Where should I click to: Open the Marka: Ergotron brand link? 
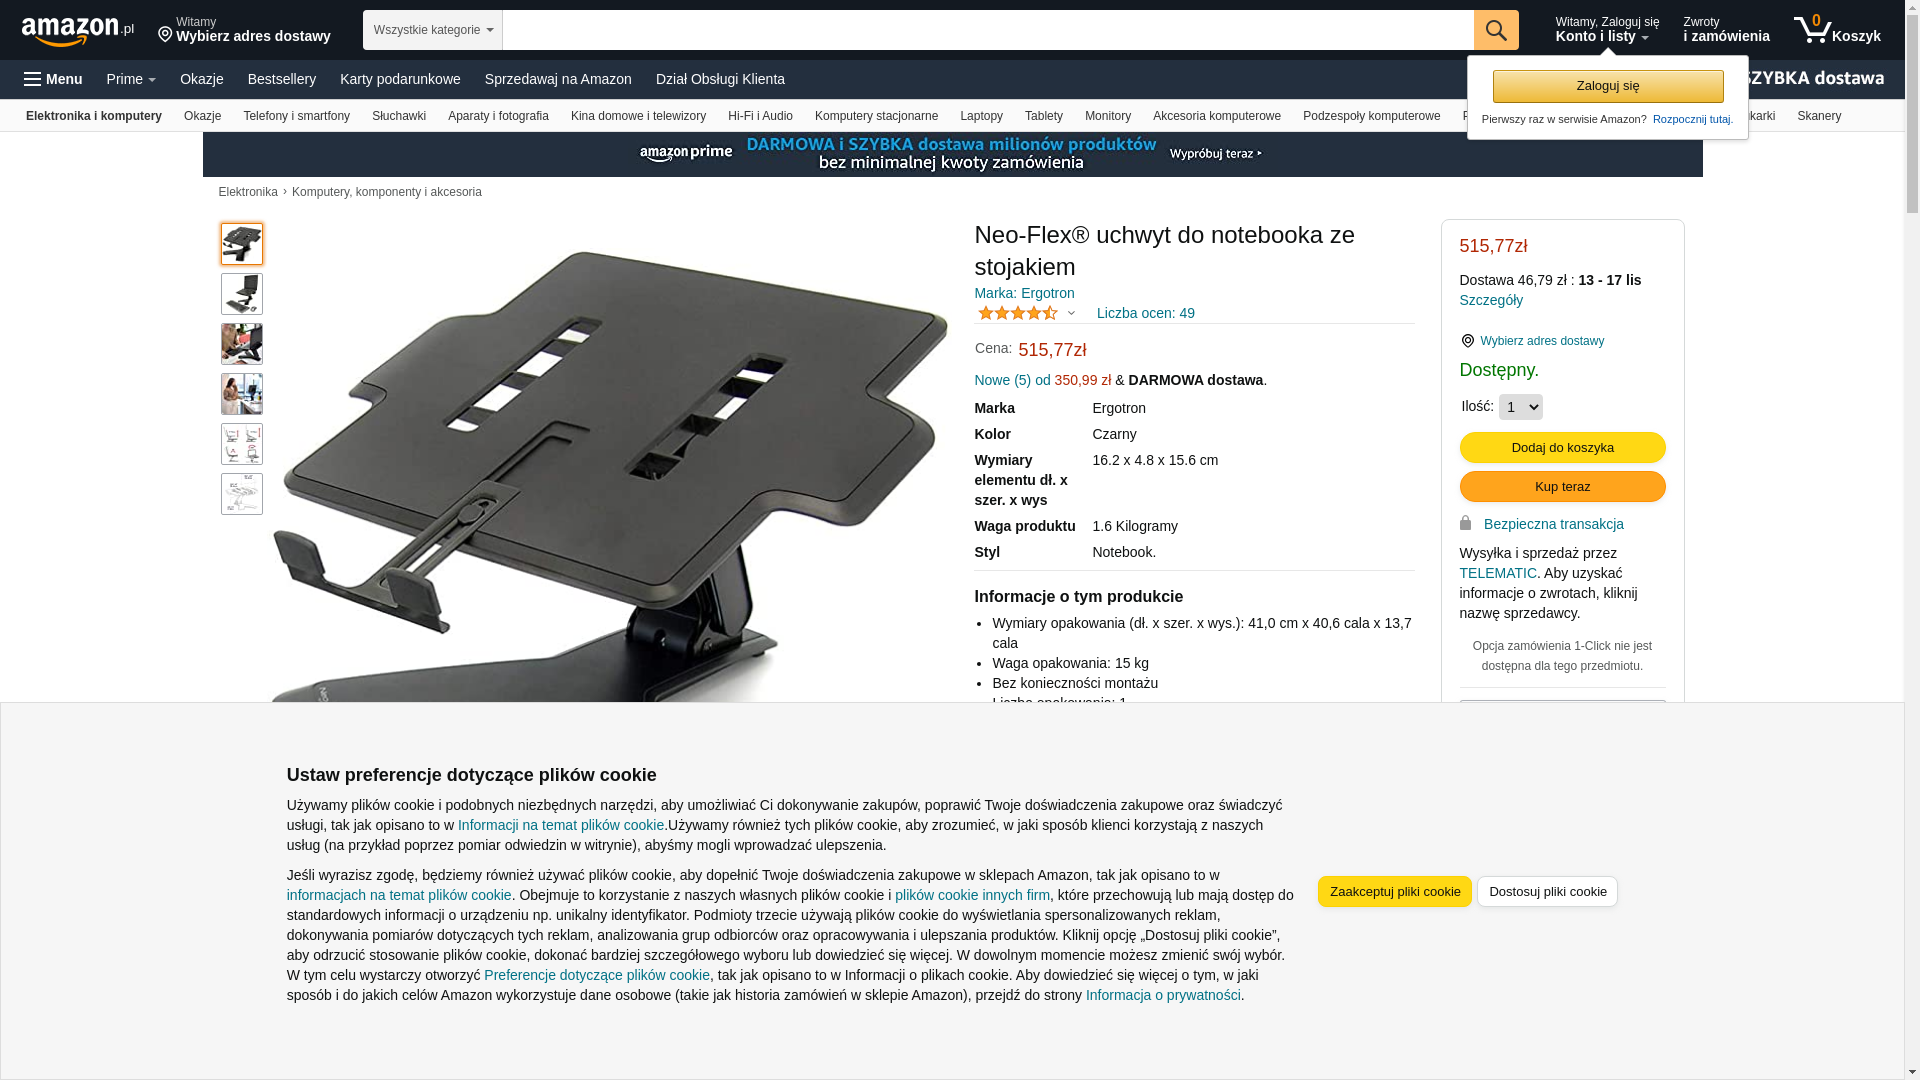(1024, 293)
